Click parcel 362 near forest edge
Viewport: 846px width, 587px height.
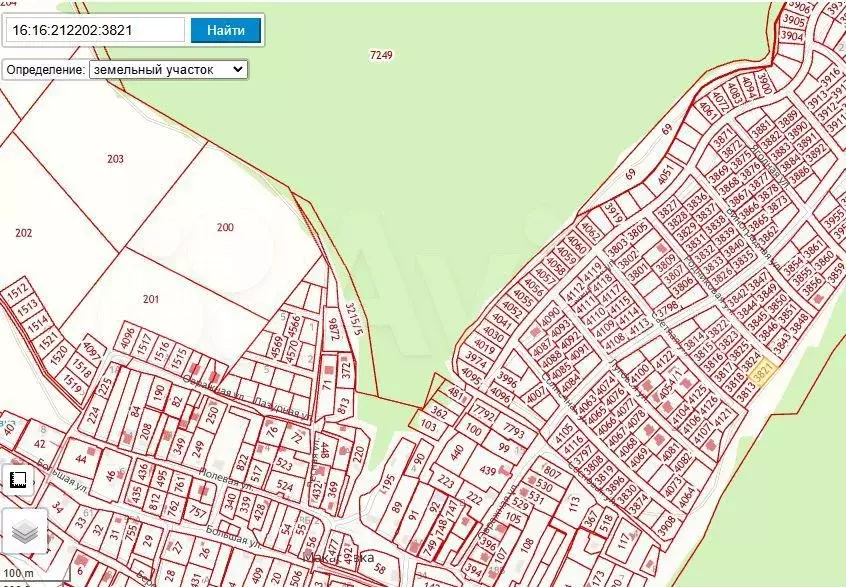(438, 410)
